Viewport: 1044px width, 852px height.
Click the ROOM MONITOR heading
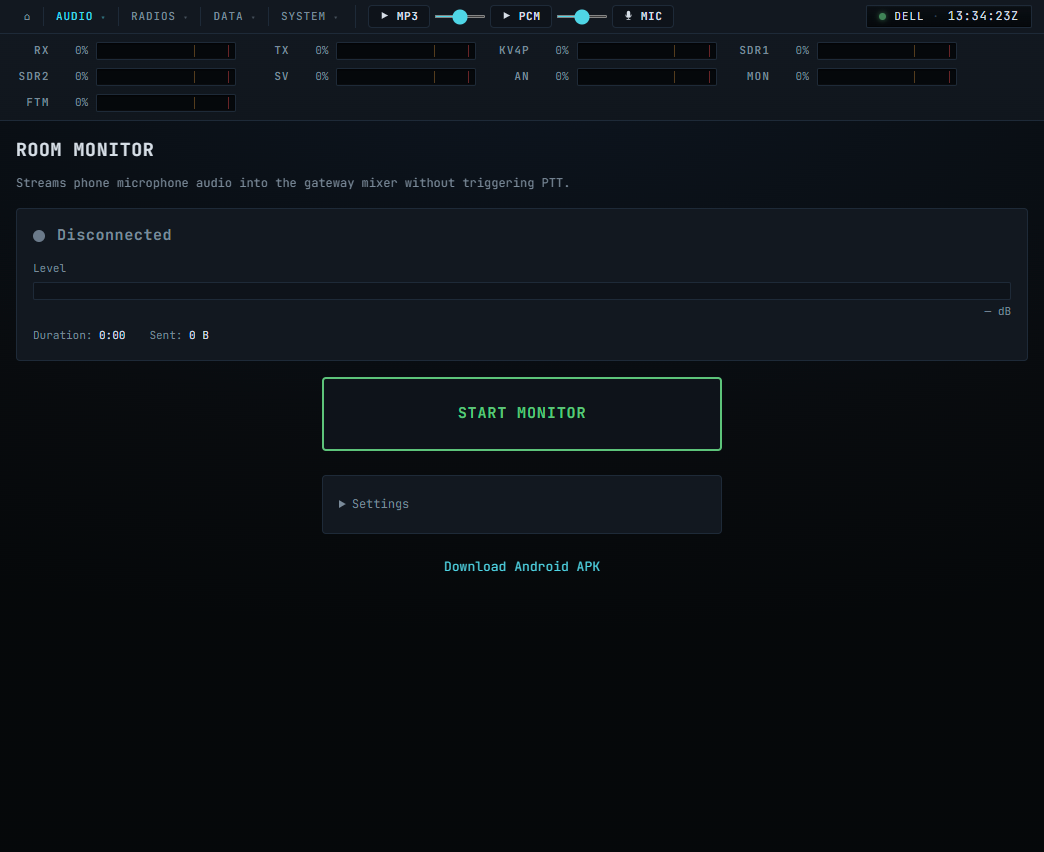(85, 150)
